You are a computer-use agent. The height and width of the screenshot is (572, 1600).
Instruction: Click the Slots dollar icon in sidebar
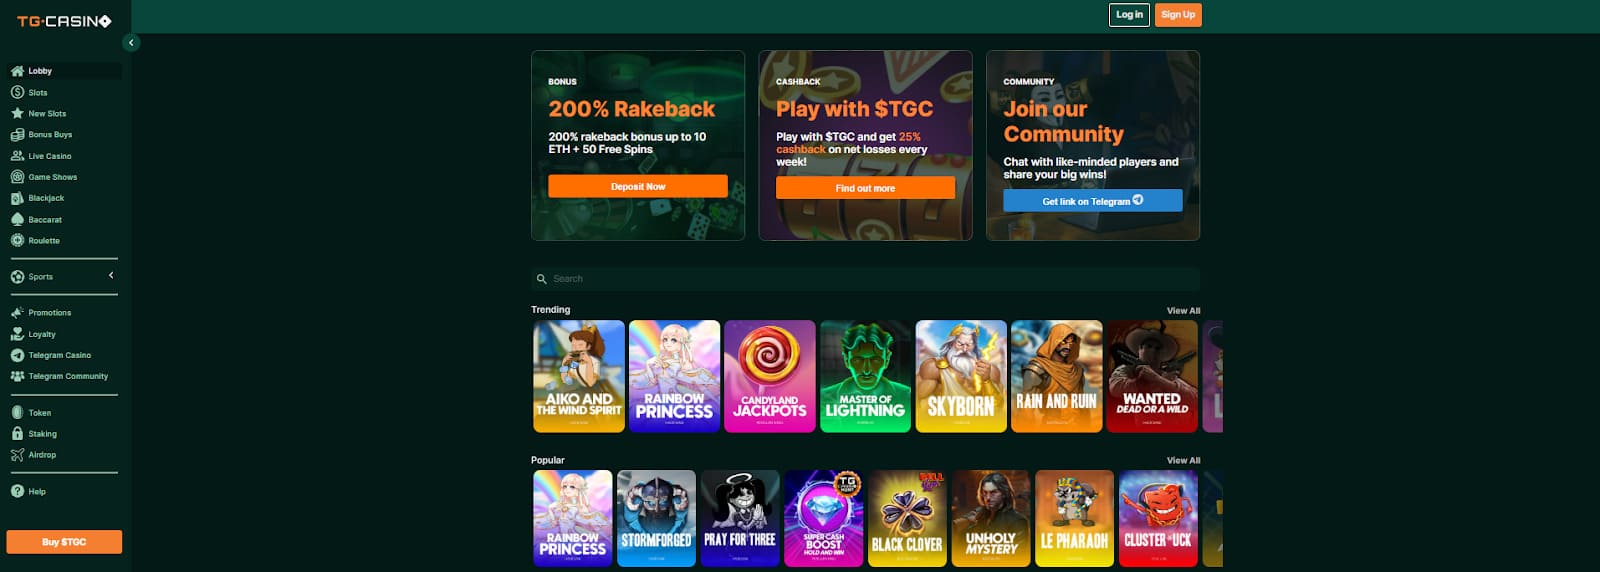[x=17, y=92]
